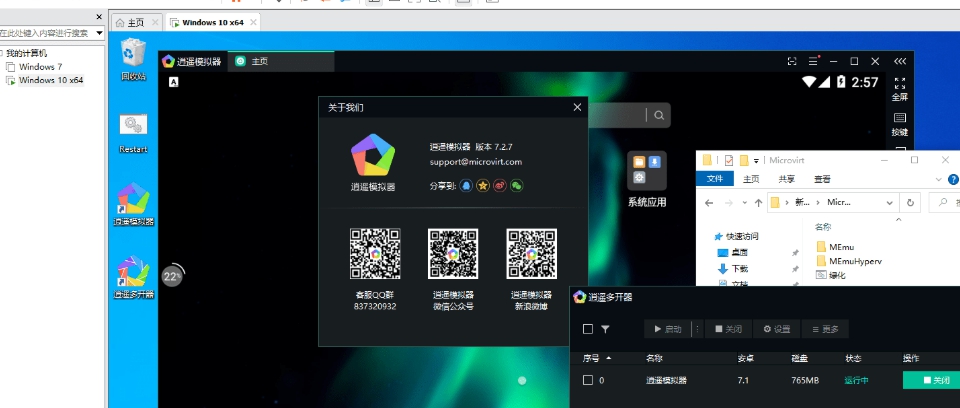Click the 新浪微博 QR code
The height and width of the screenshot is (408, 960).
tap(531, 254)
